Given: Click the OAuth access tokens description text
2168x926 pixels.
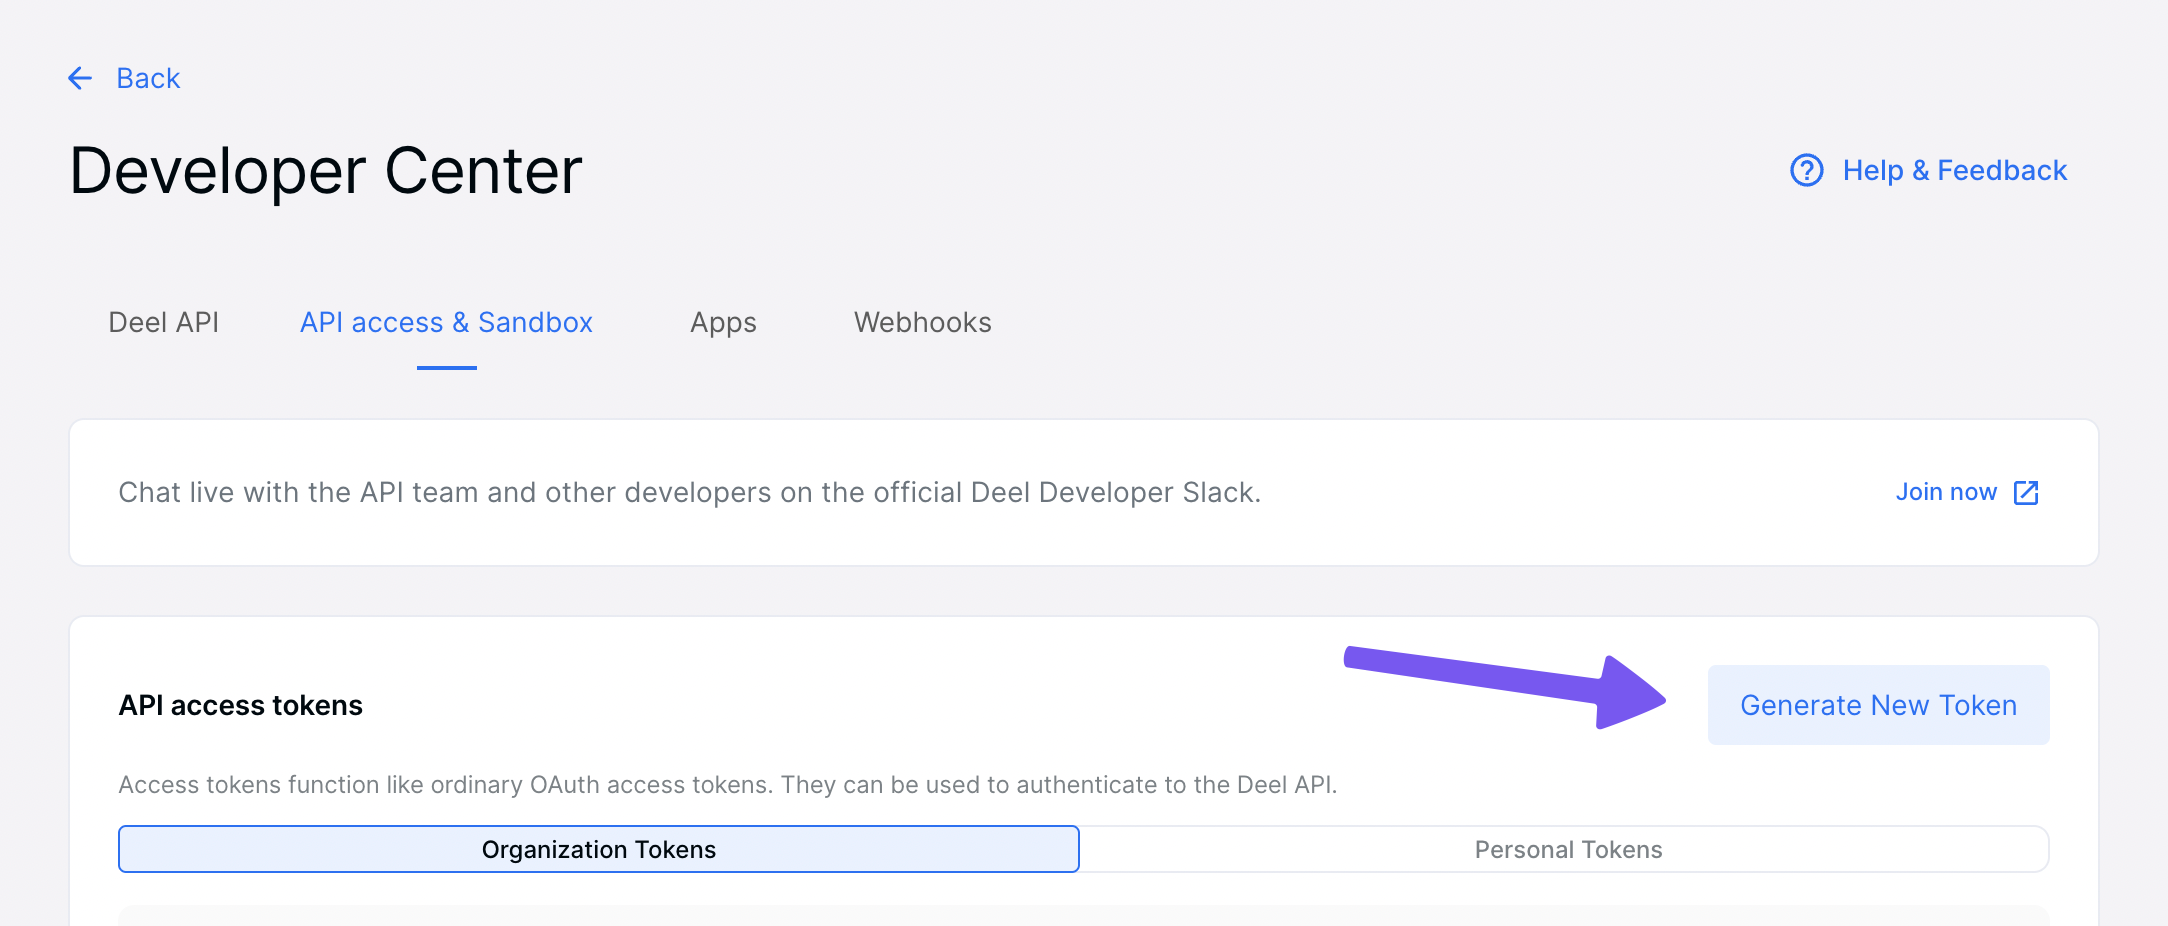Looking at the screenshot, I should pos(727,785).
